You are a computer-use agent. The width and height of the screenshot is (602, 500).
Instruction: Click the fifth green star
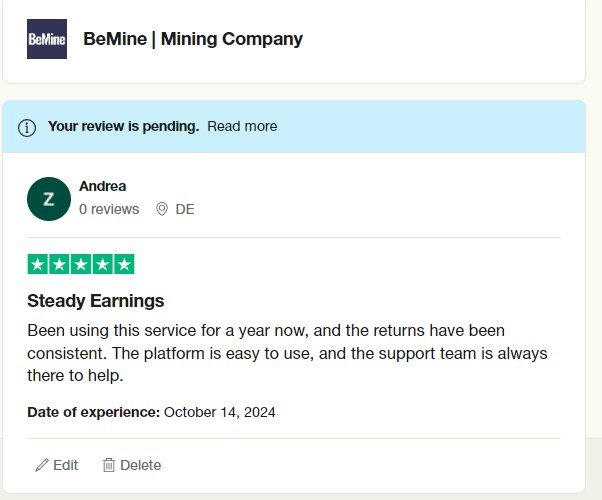pos(124,264)
